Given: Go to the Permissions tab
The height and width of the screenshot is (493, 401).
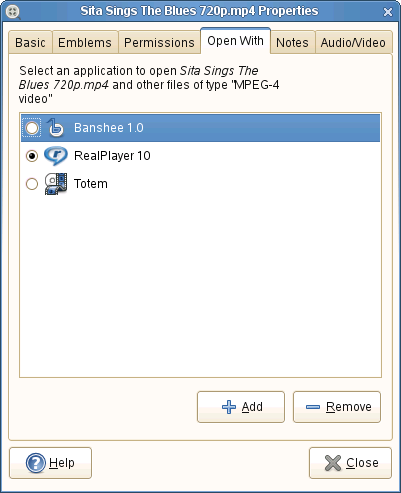Looking at the screenshot, I should point(159,42).
